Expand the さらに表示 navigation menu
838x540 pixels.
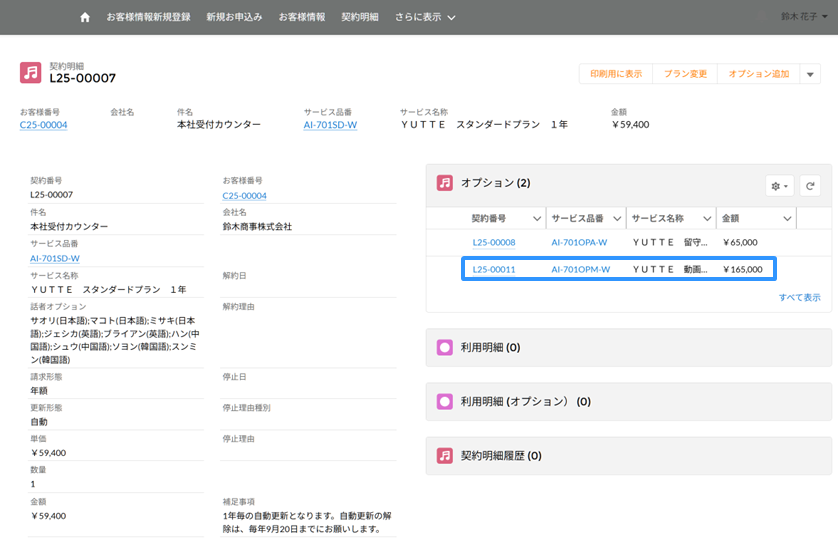pyautogui.click(x=425, y=17)
